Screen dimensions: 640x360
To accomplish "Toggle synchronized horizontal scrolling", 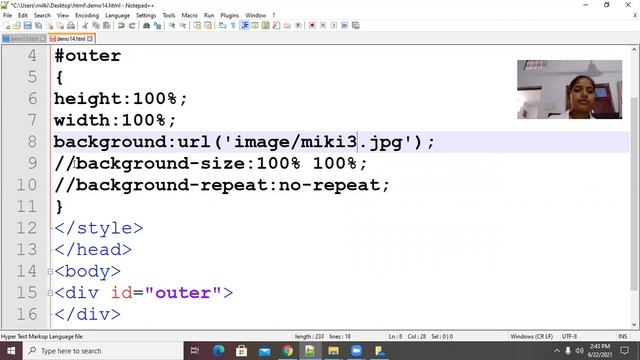I will coord(208,25).
